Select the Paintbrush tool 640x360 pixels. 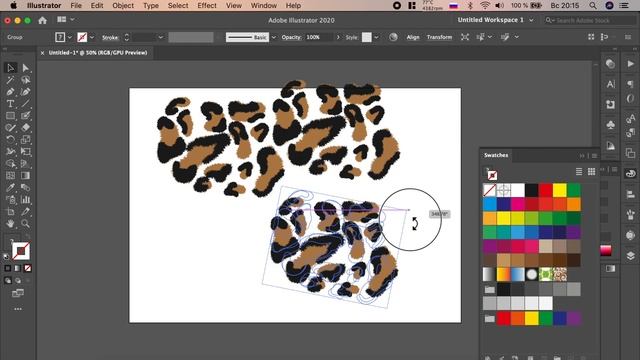[x=25, y=116]
